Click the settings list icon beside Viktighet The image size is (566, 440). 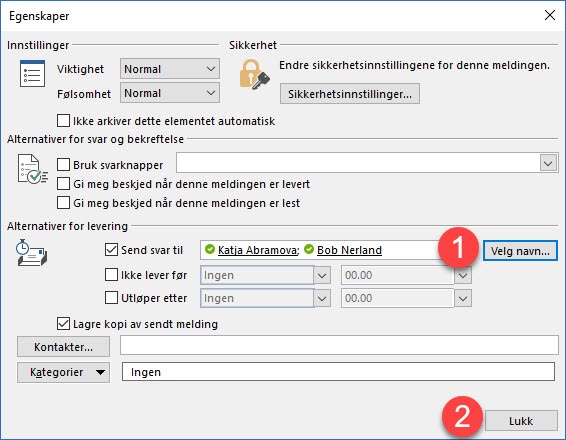(32, 74)
